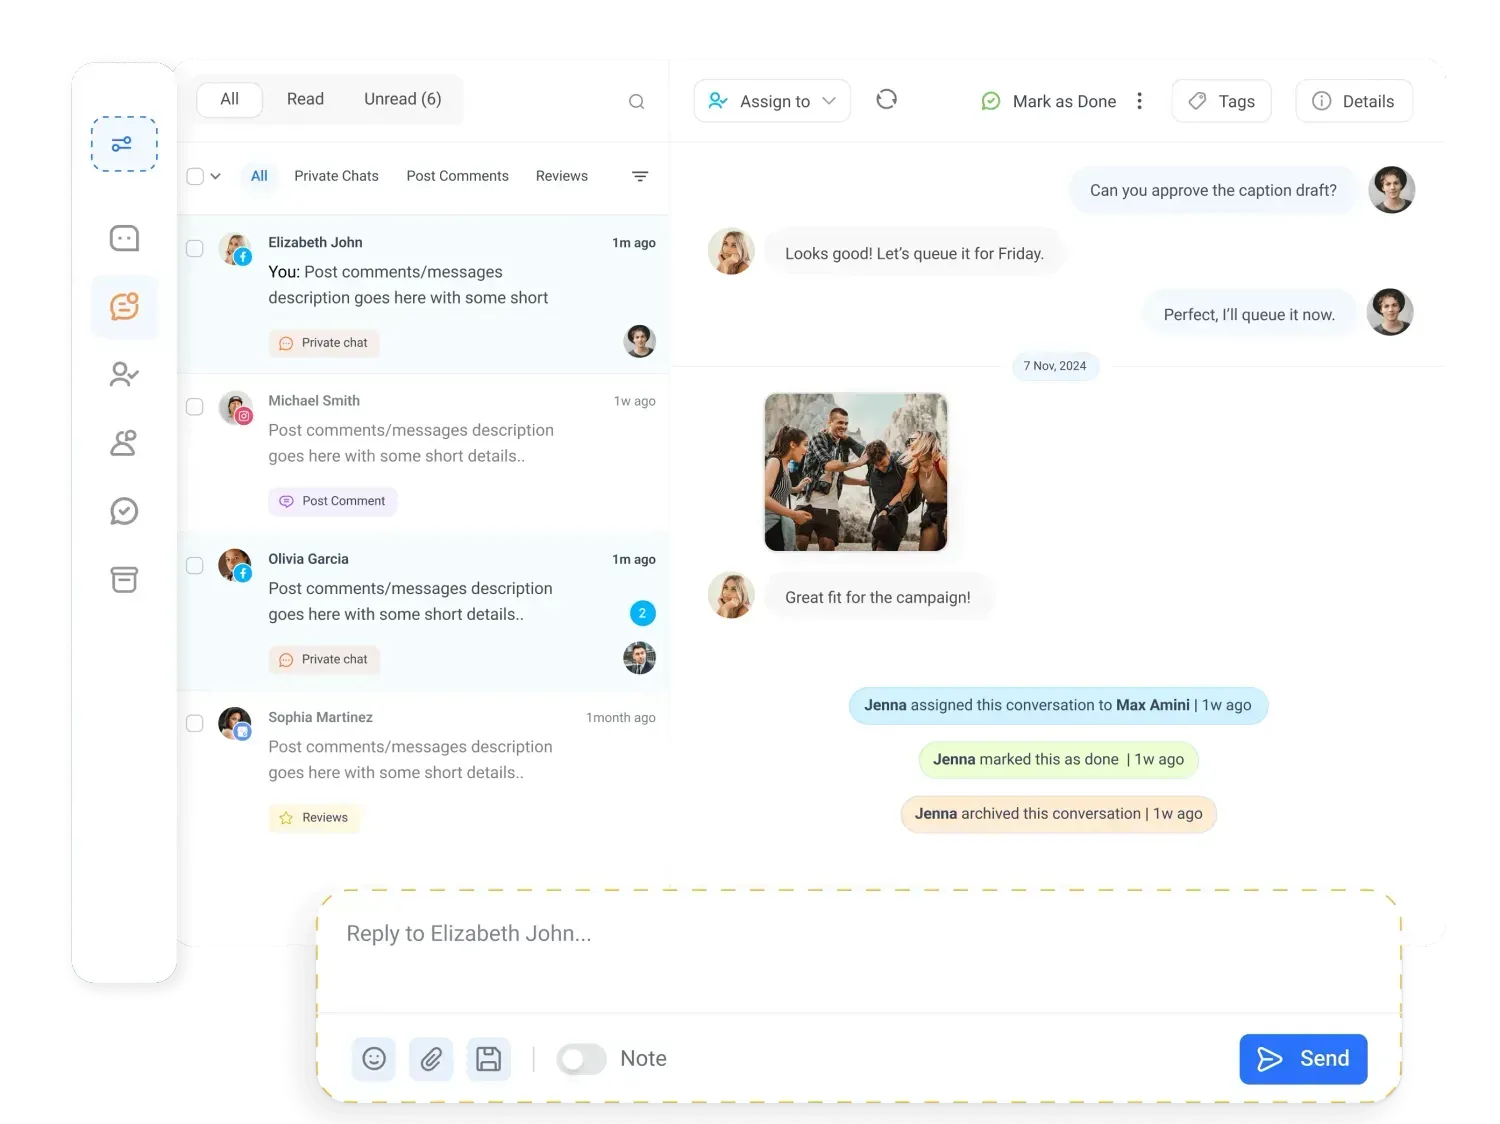
Task: Click the save draft icon in reply bar
Action: click(489, 1058)
